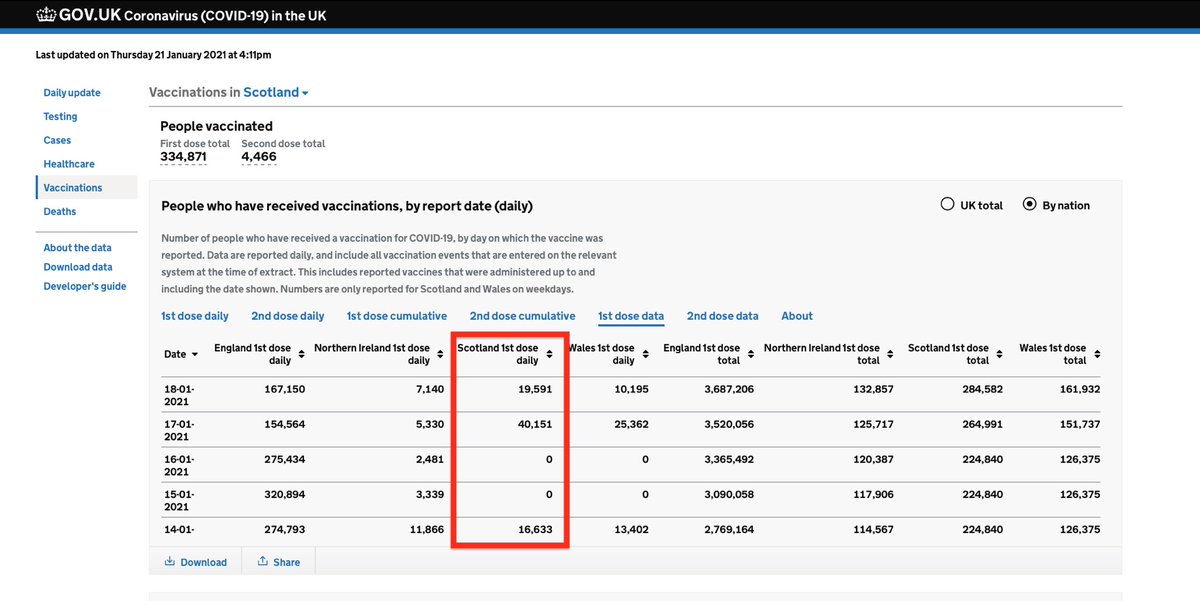
Task: Sort by the Date column arrow
Action: (195, 355)
